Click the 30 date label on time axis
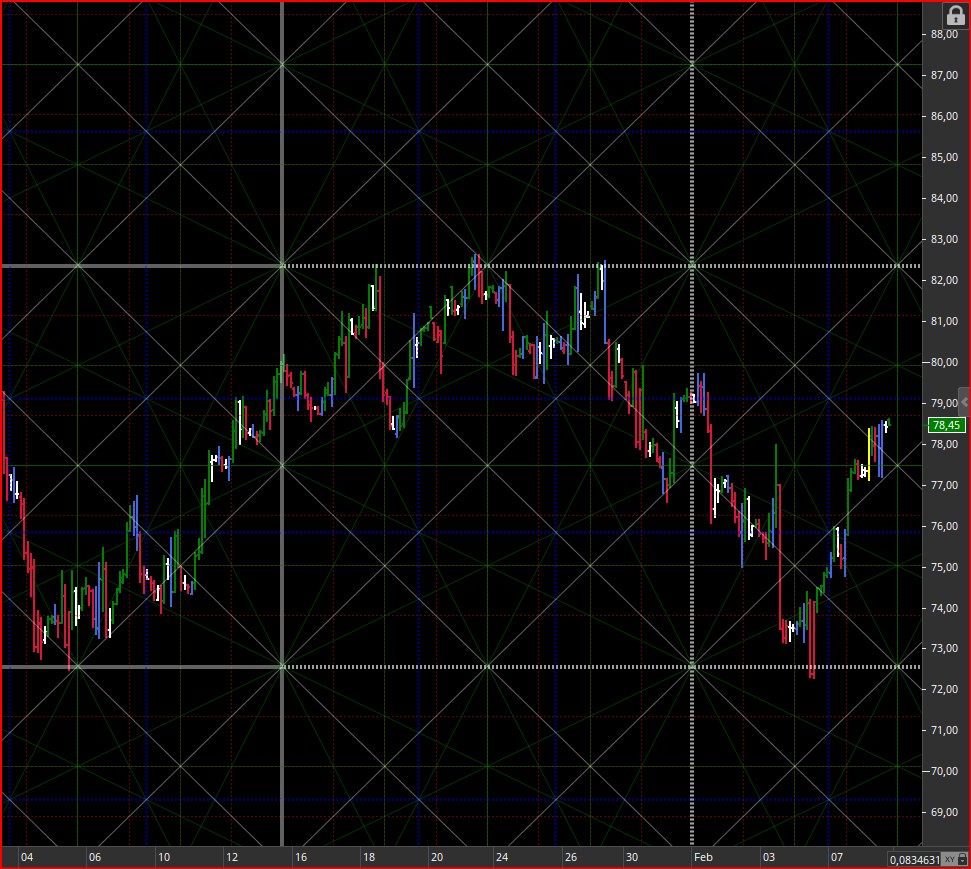Screen dimensions: 971x869 [632, 857]
